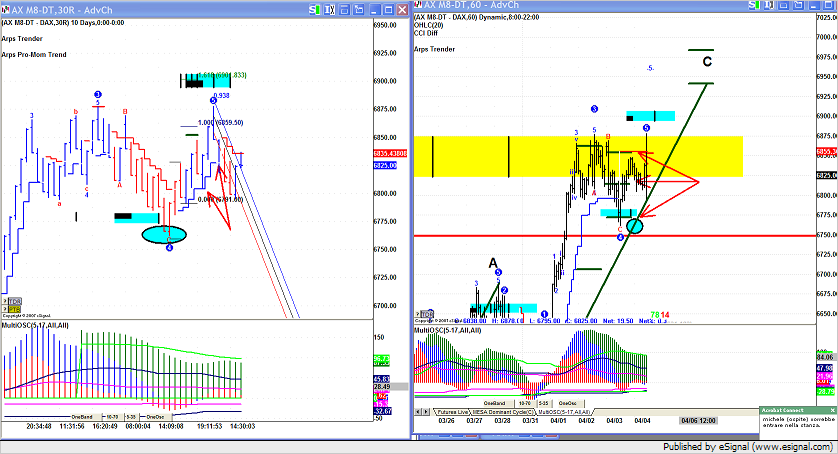
Task: Click the large black letter A label
Action: coord(493,263)
